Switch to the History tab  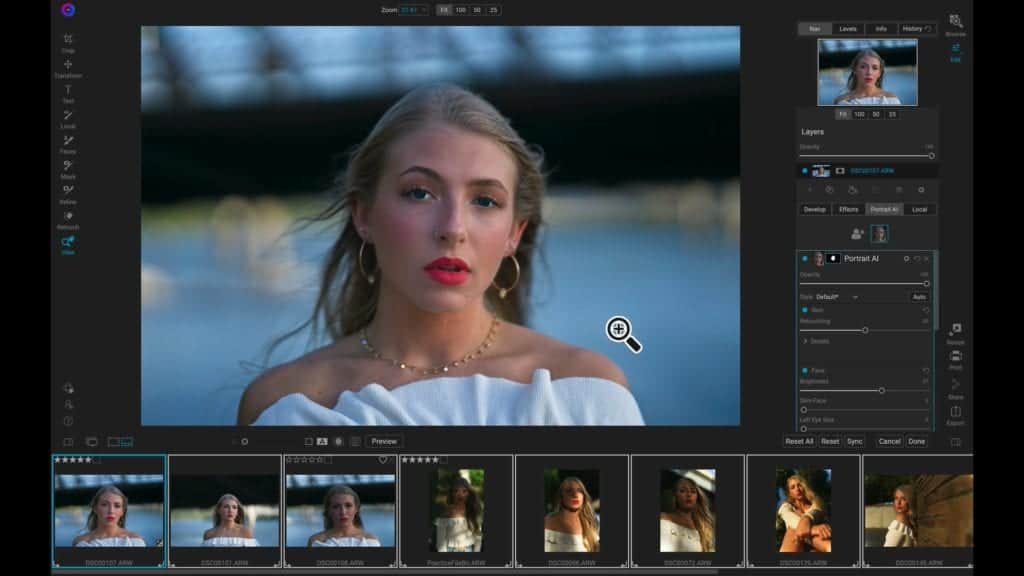(916, 29)
